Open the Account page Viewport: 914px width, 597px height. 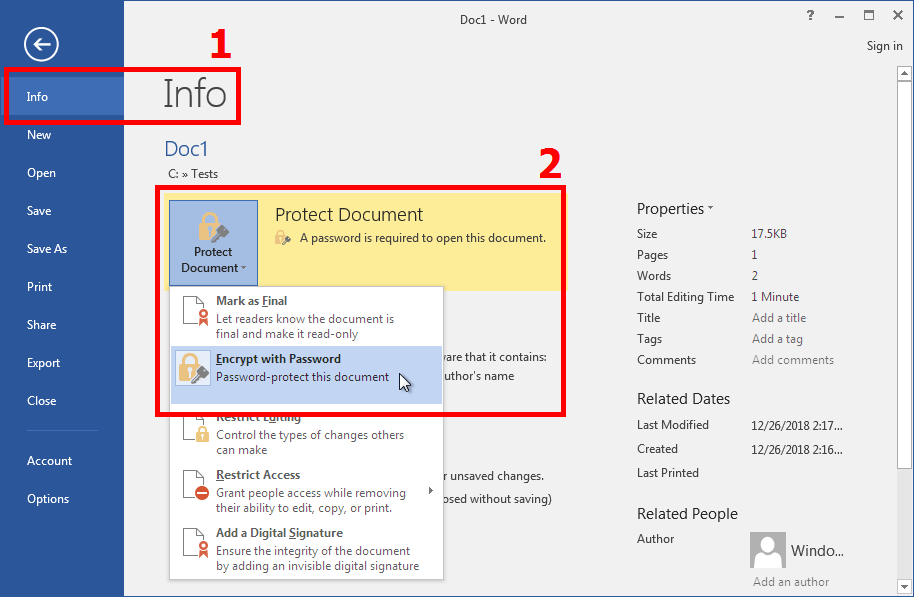(x=62, y=461)
